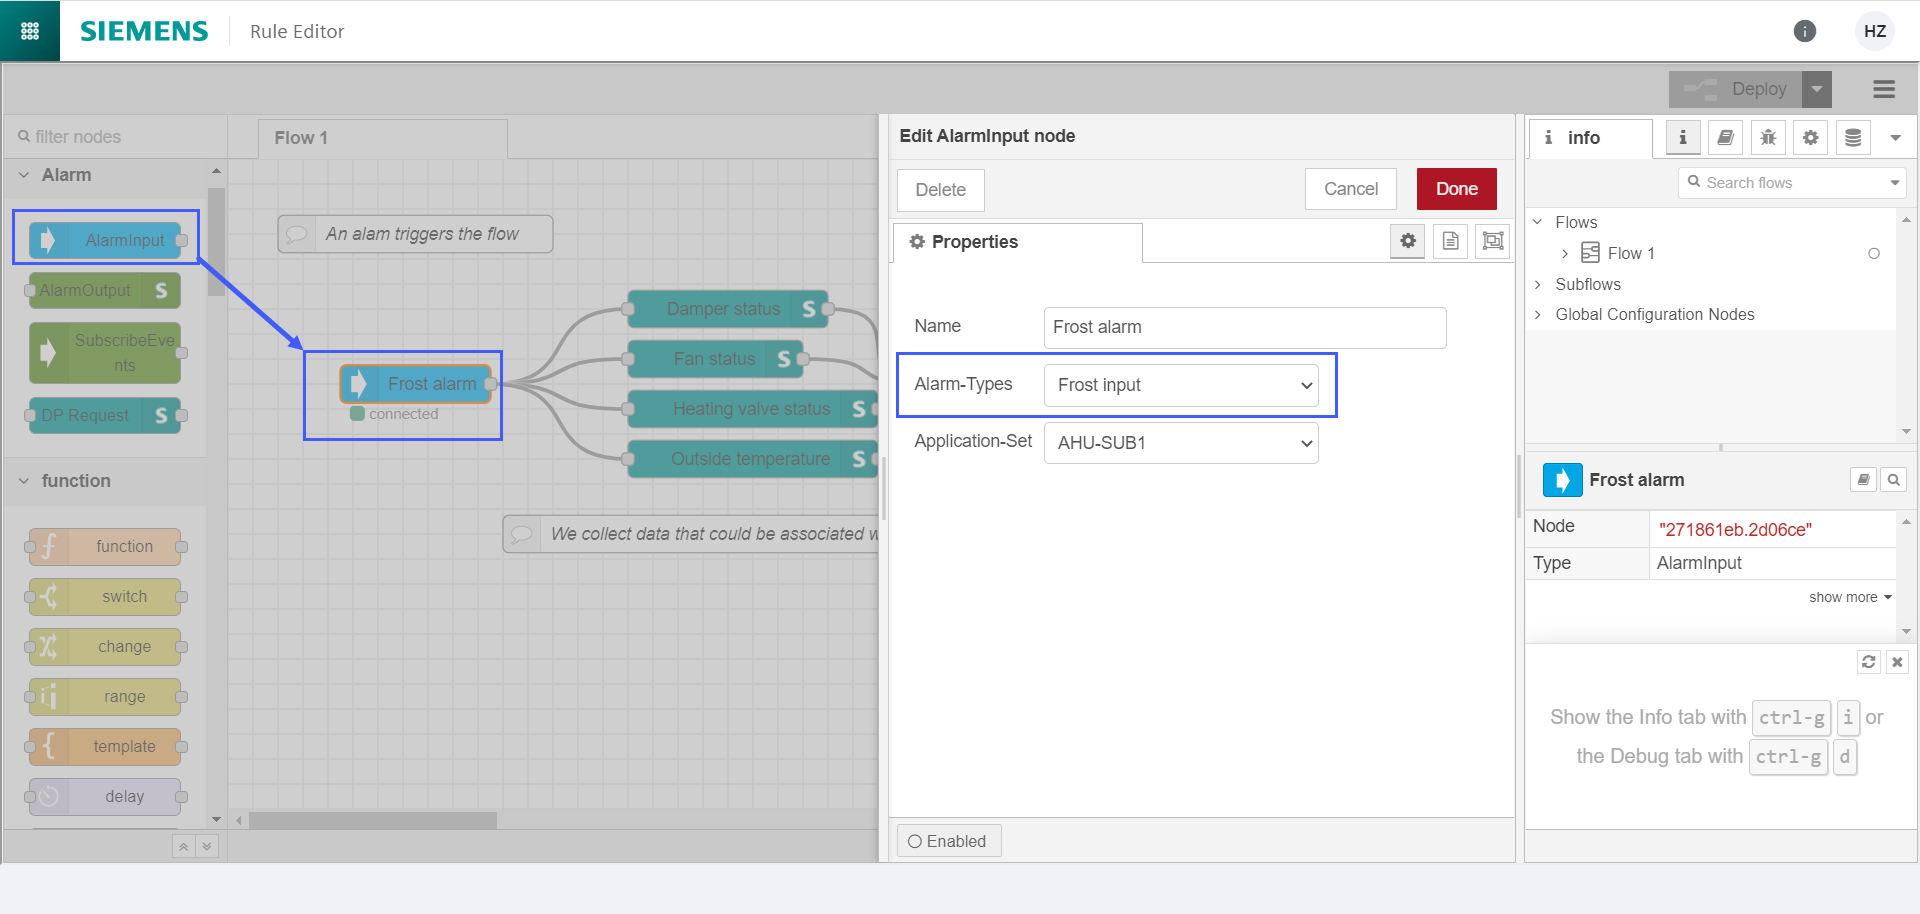Viewport: 1920px width, 914px height.
Task: Click the Deploy button
Action: (1736, 89)
